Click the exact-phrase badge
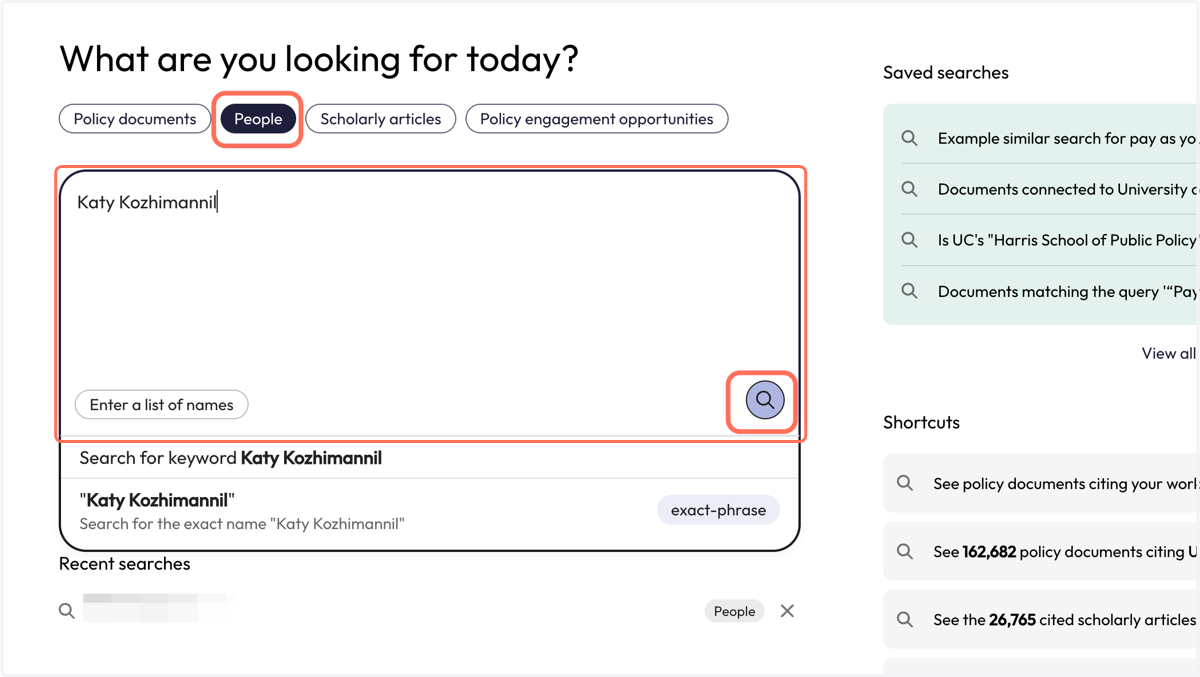The height and width of the screenshot is (677, 1200). pos(718,510)
